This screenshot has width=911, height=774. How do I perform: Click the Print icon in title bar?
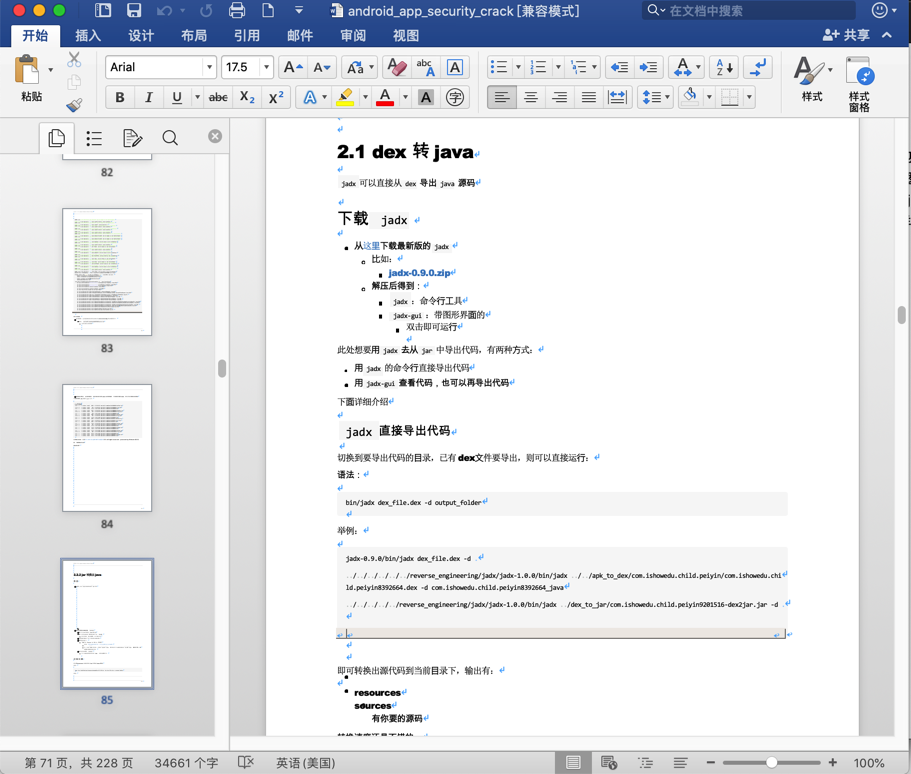236,10
